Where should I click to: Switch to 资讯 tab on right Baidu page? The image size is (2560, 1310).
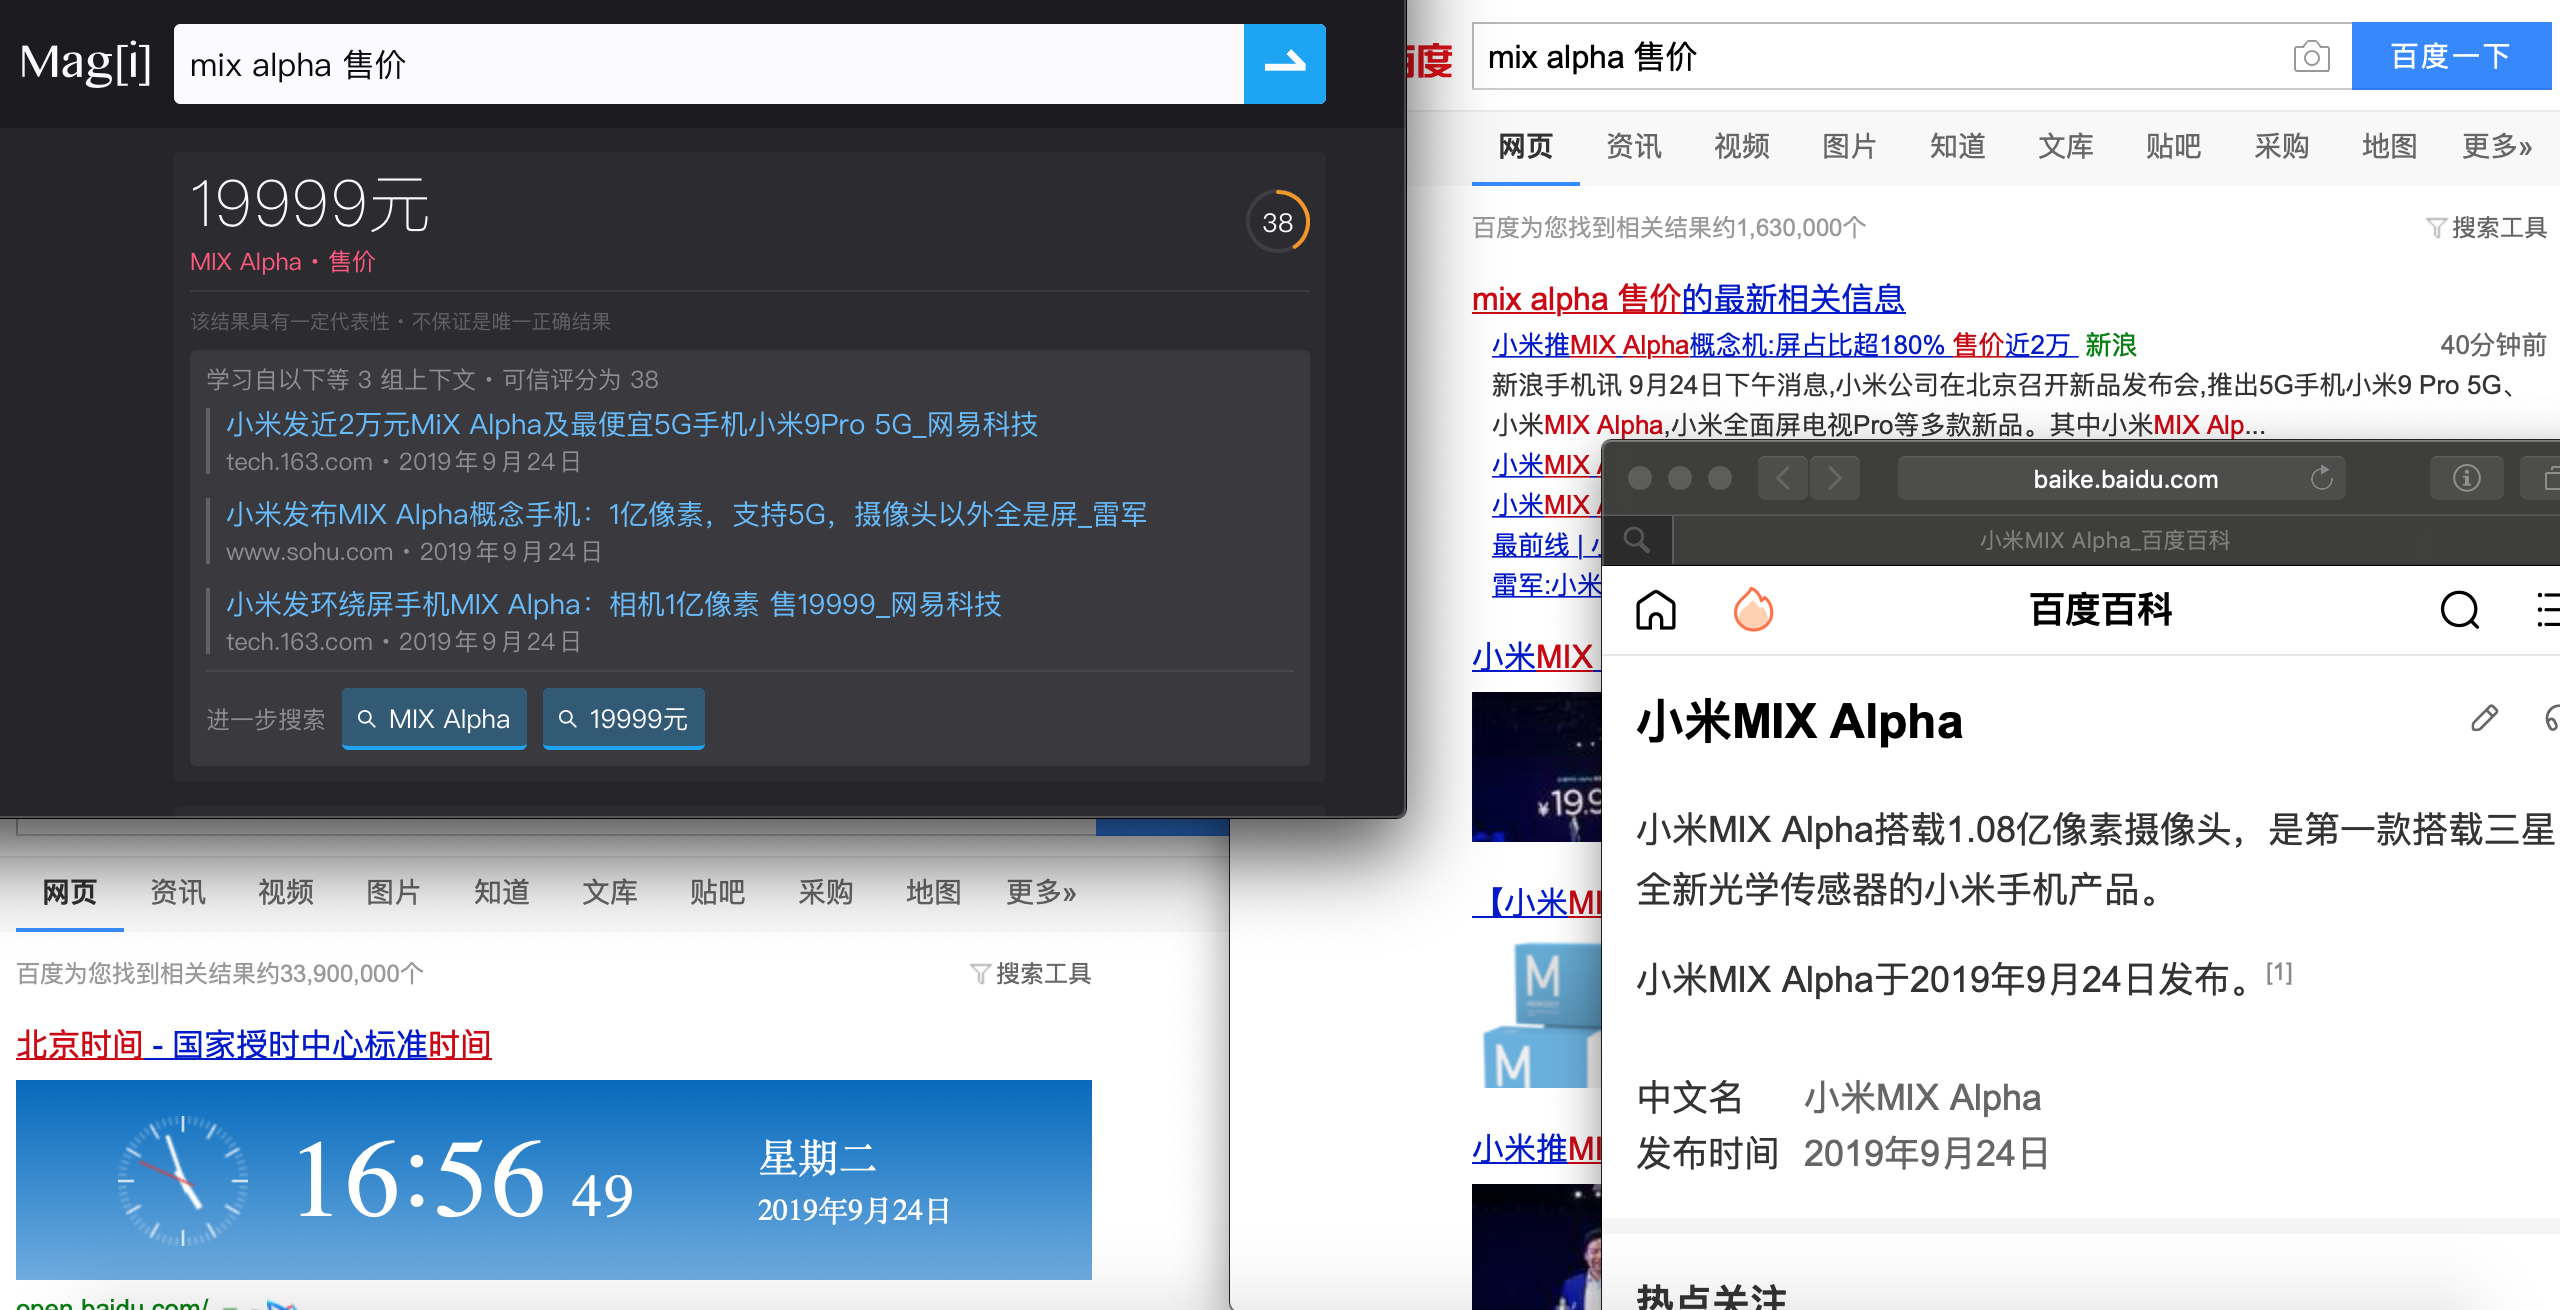pos(1633,147)
